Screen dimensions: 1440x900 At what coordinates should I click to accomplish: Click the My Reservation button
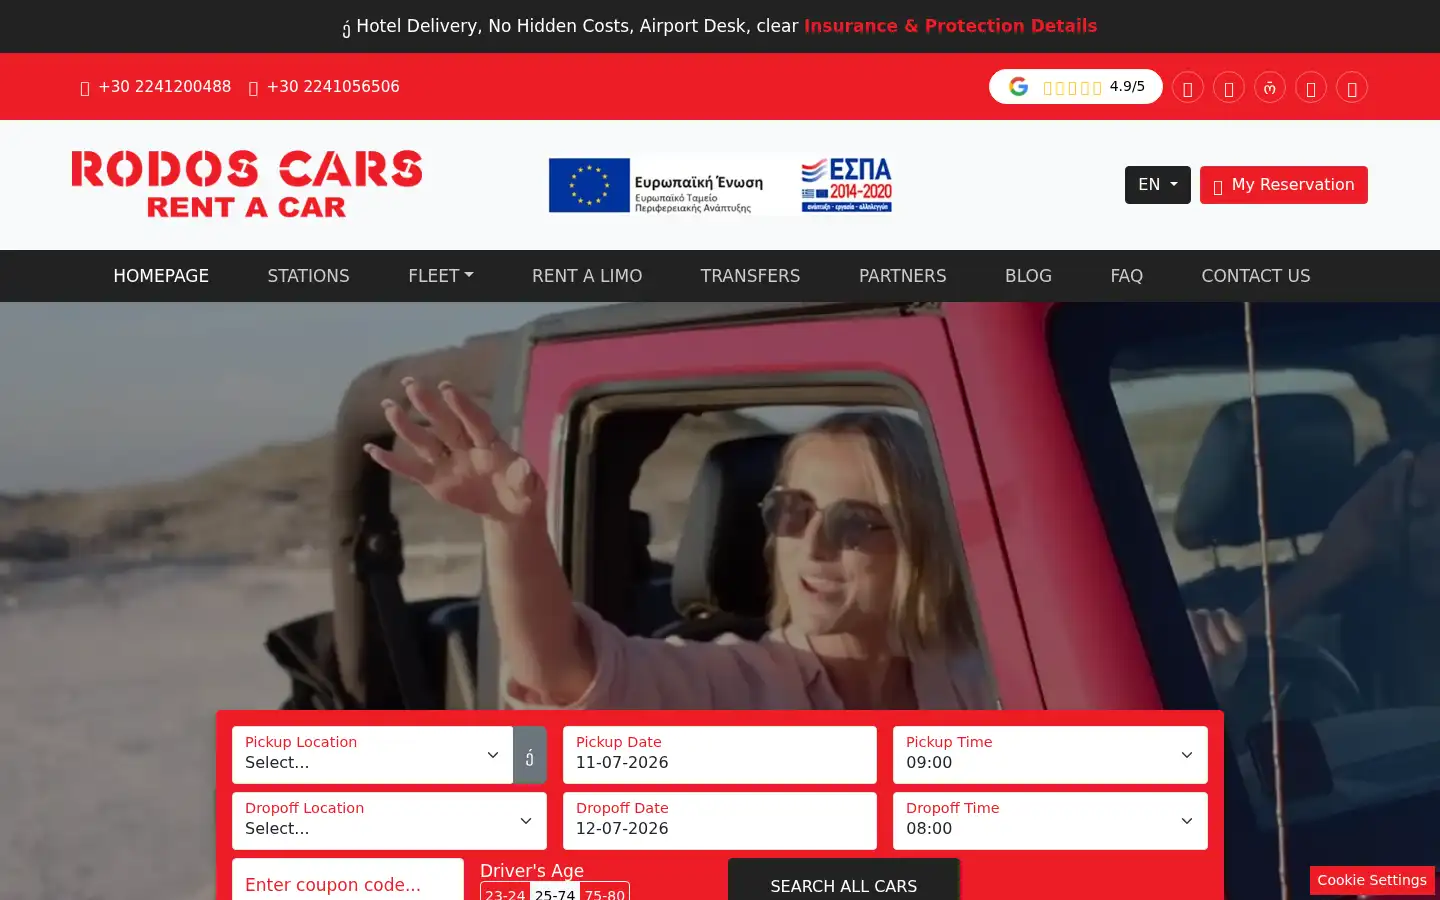1284,185
